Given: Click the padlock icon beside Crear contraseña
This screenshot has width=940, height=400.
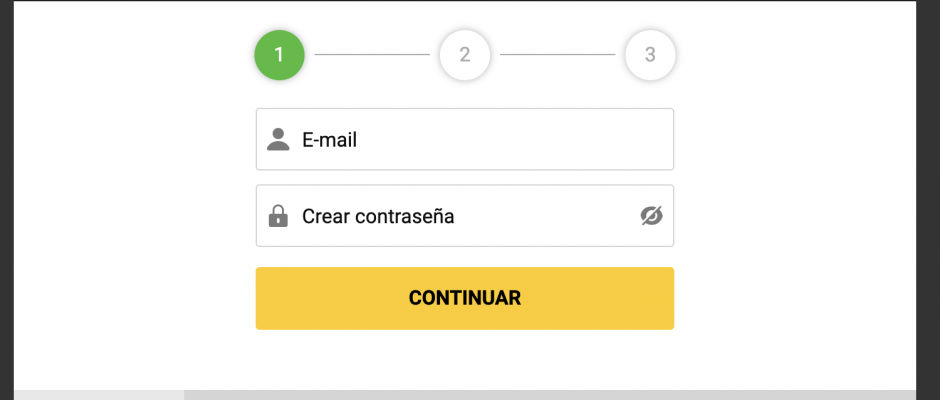Looking at the screenshot, I should tap(278, 216).
